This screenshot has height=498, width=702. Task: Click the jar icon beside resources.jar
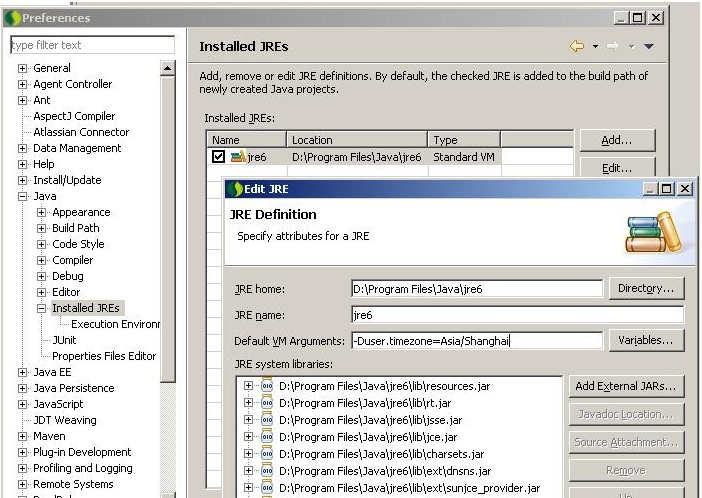[266, 385]
